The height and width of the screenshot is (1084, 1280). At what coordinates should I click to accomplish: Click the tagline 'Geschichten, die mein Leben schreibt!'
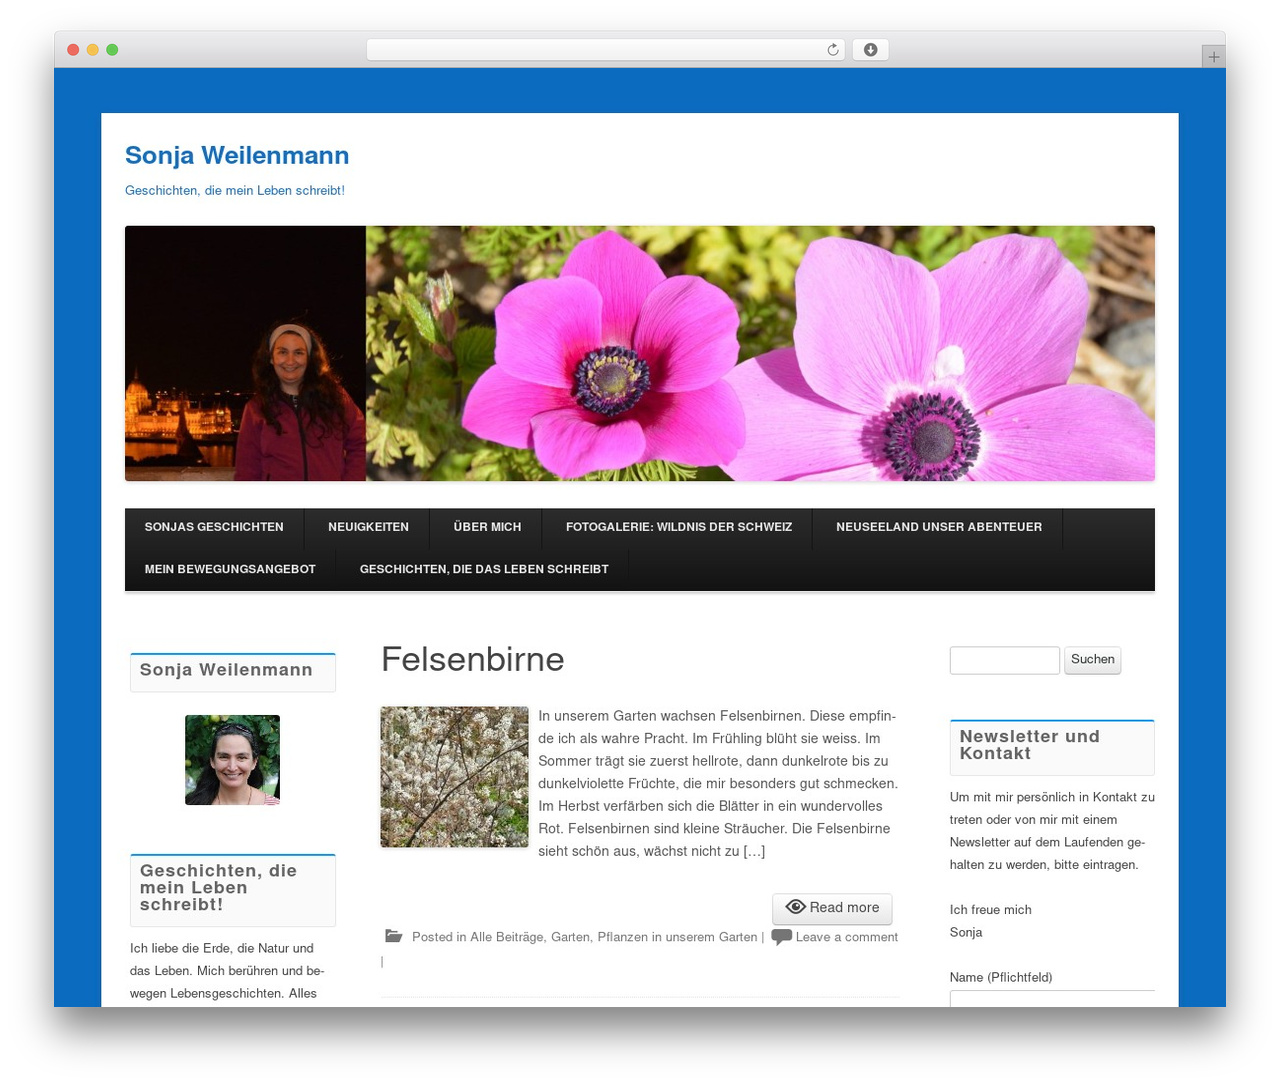235,190
